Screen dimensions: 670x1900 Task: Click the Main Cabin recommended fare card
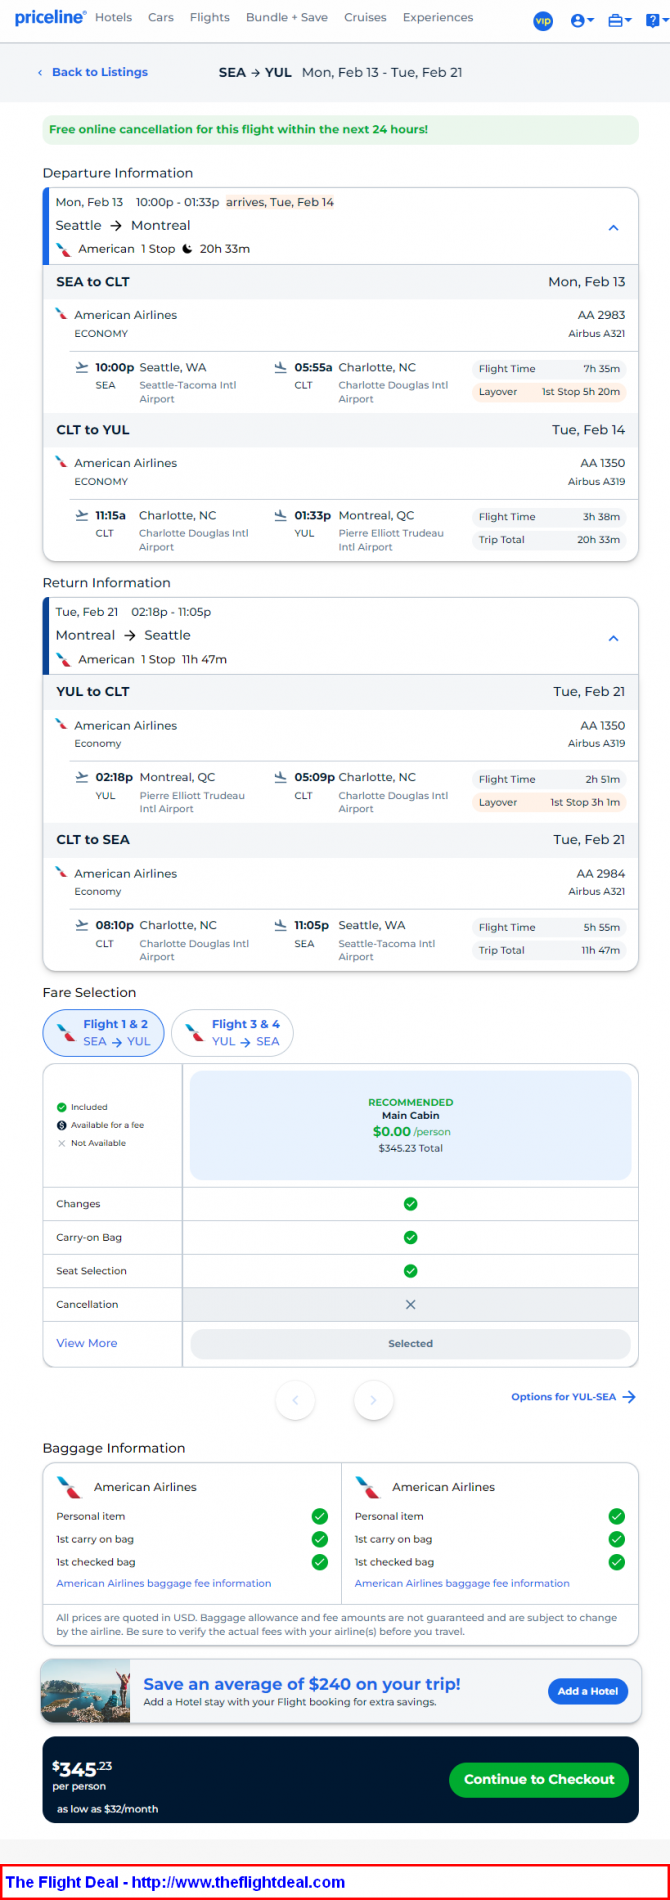point(411,1125)
